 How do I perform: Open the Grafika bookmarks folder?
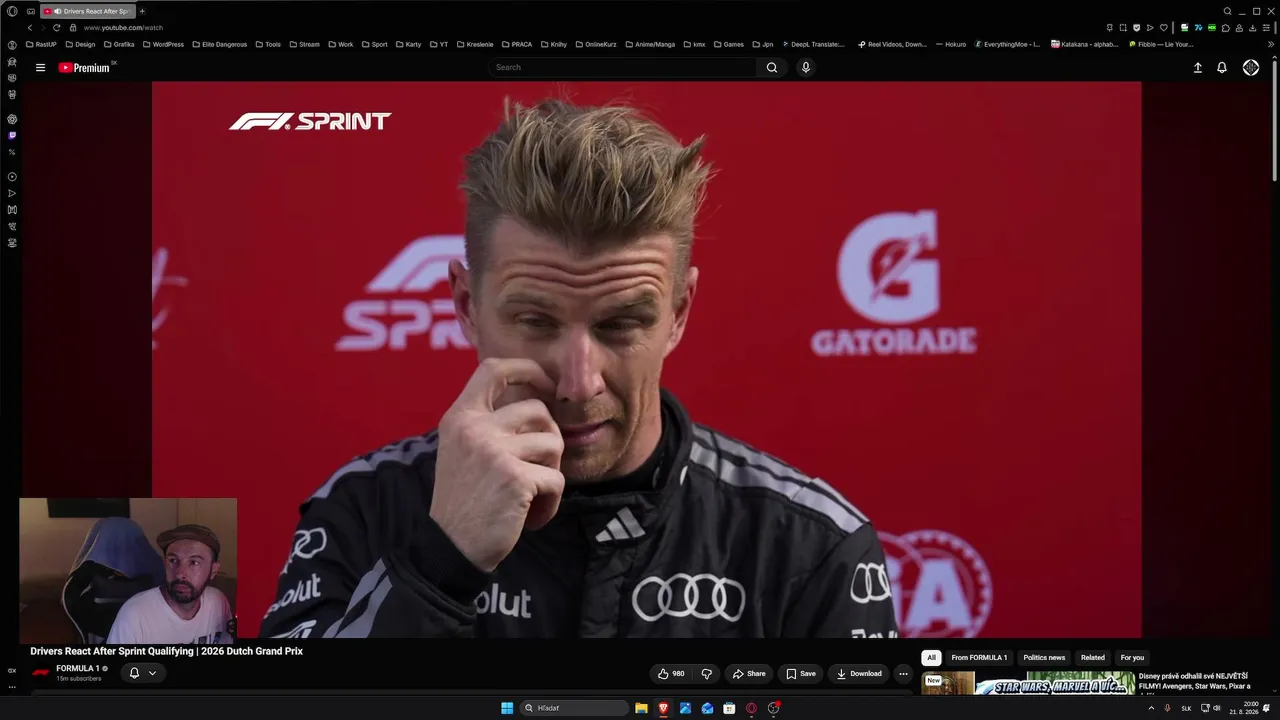point(119,45)
